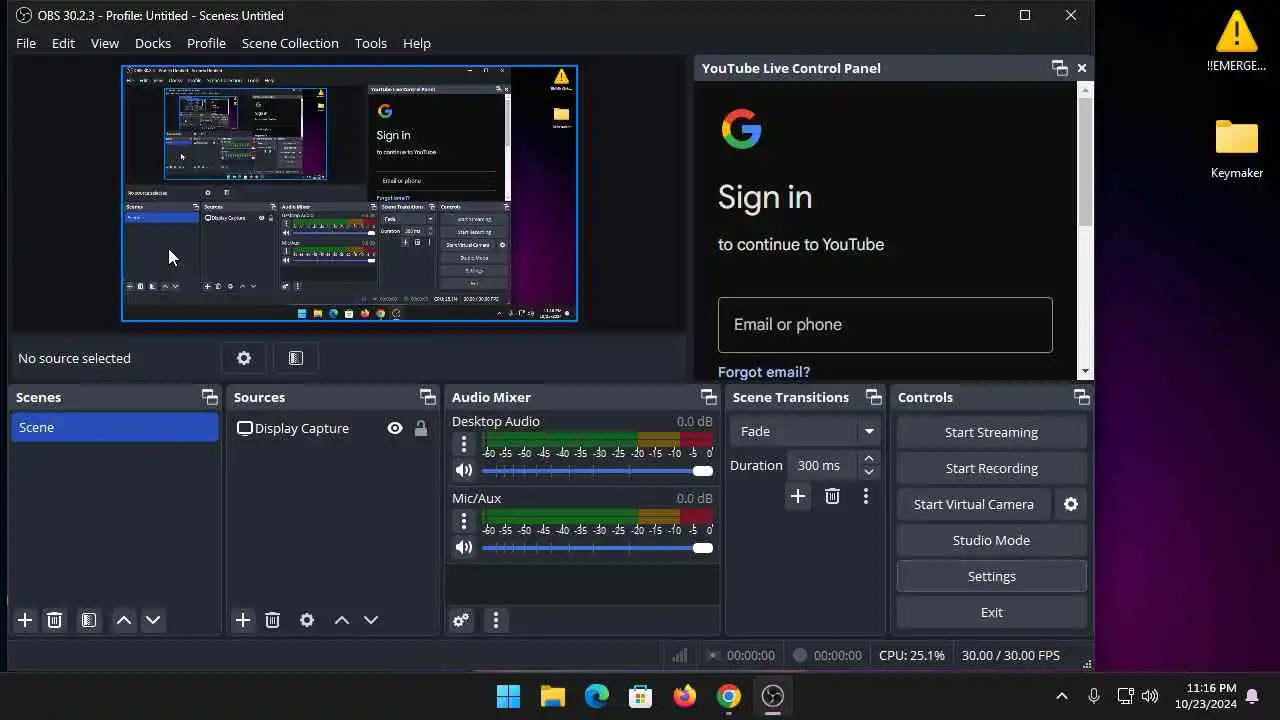The image size is (1280, 720).
Task: Click Forgot email? link
Action: pos(764,371)
